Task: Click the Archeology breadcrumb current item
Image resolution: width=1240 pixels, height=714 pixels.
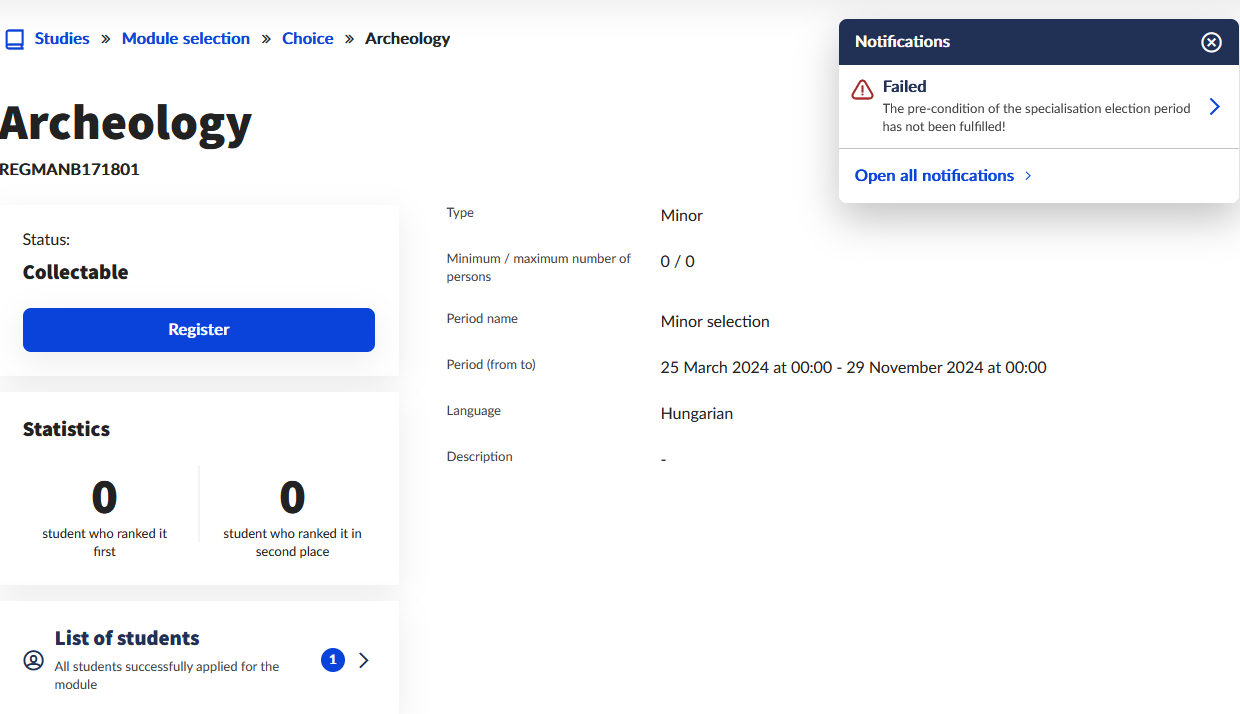Action: (407, 39)
